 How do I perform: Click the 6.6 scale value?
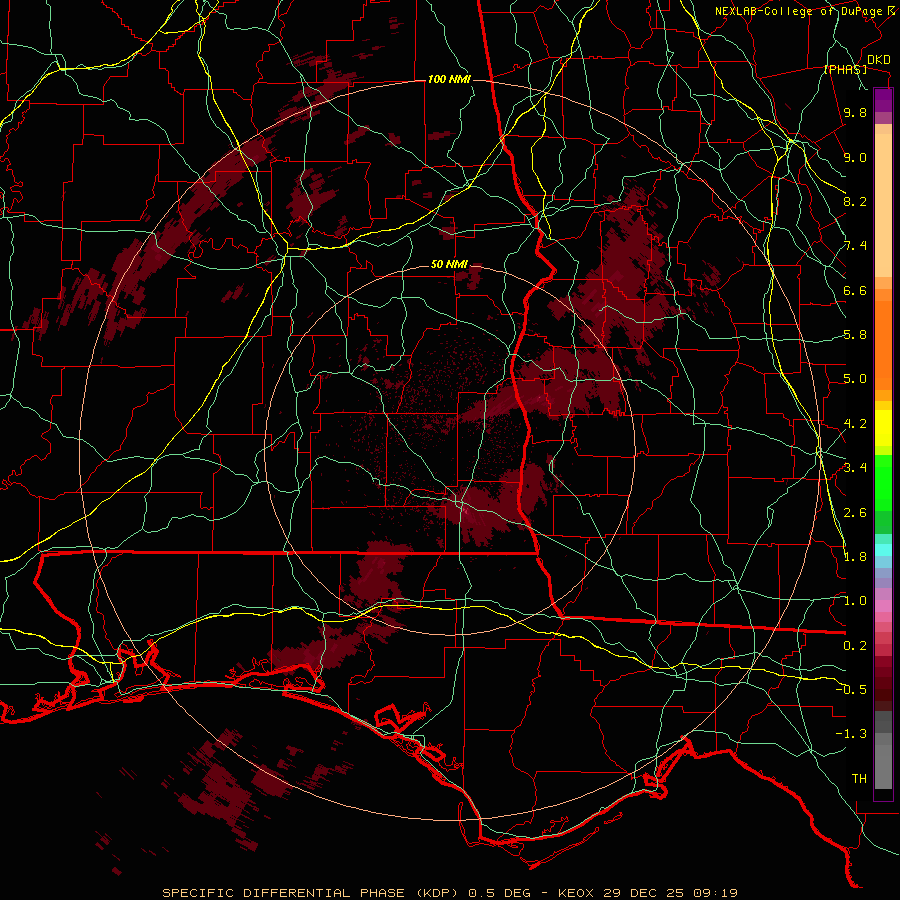click(855, 290)
